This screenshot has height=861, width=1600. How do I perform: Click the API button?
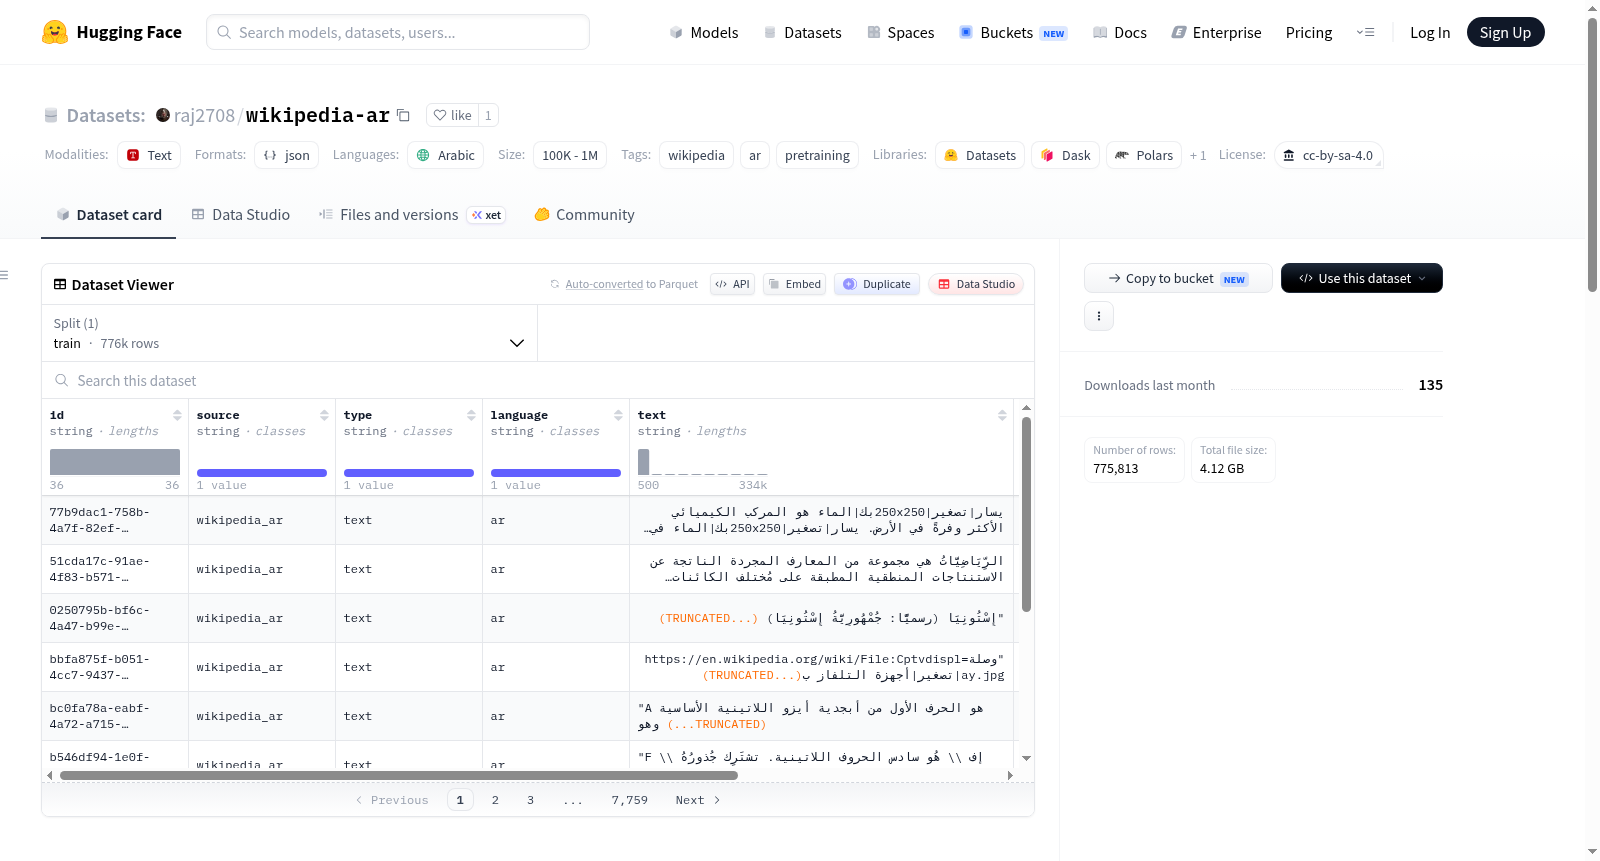tap(732, 284)
